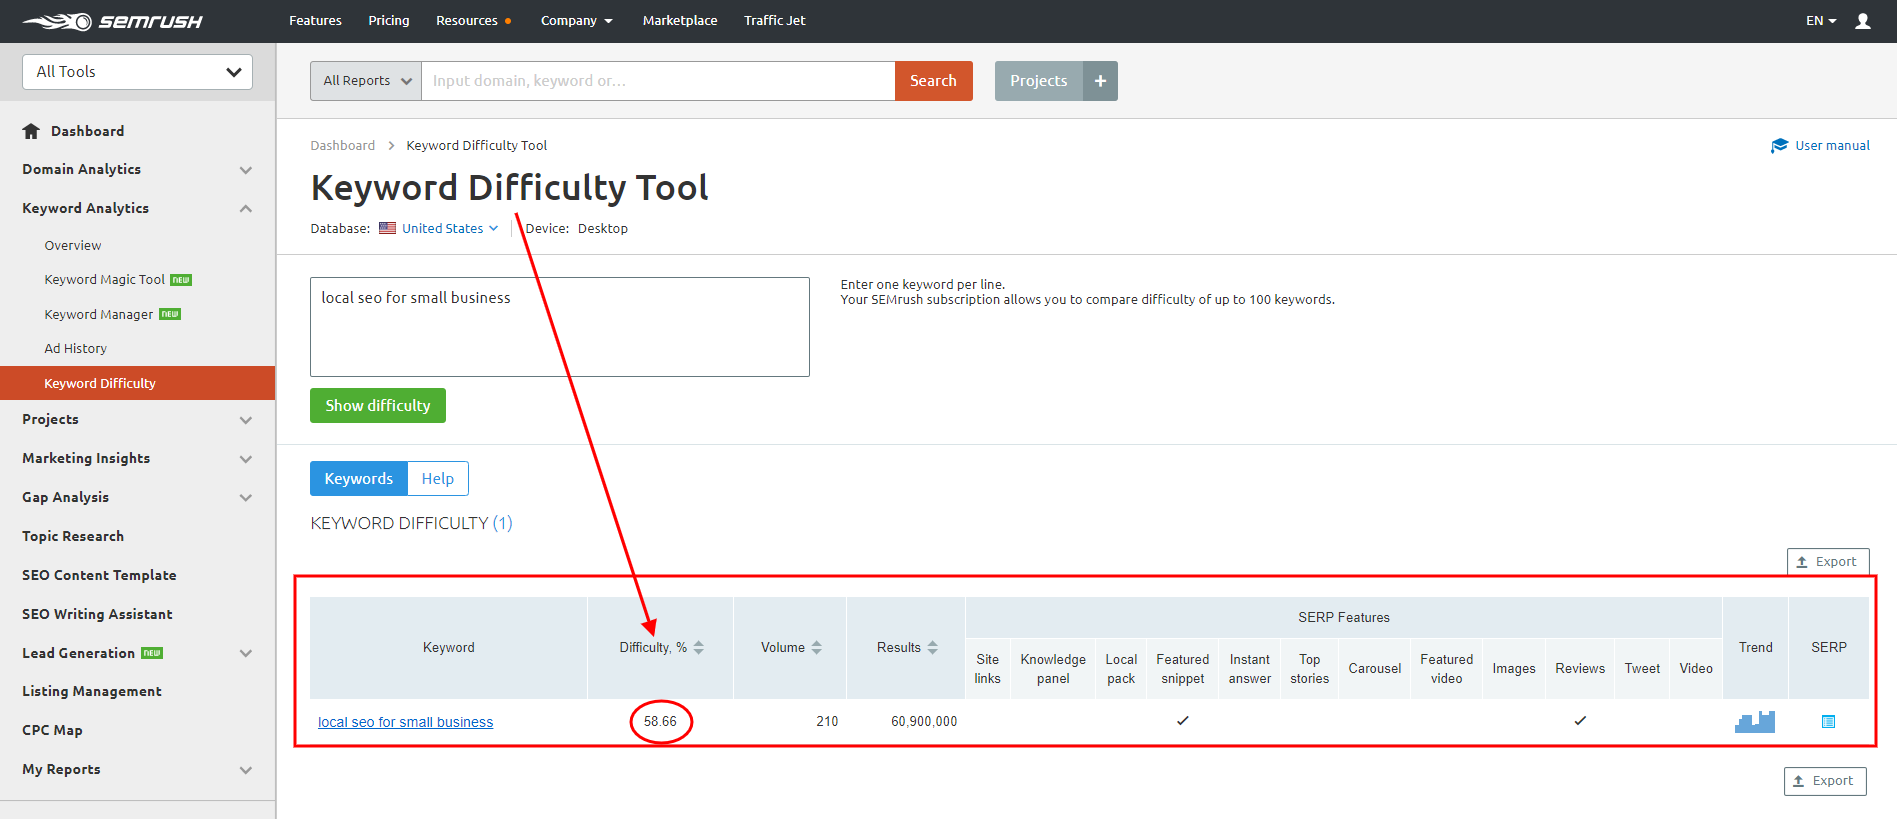Image resolution: width=1897 pixels, height=819 pixels.
Task: Open SEO Content Template
Action: (x=99, y=576)
